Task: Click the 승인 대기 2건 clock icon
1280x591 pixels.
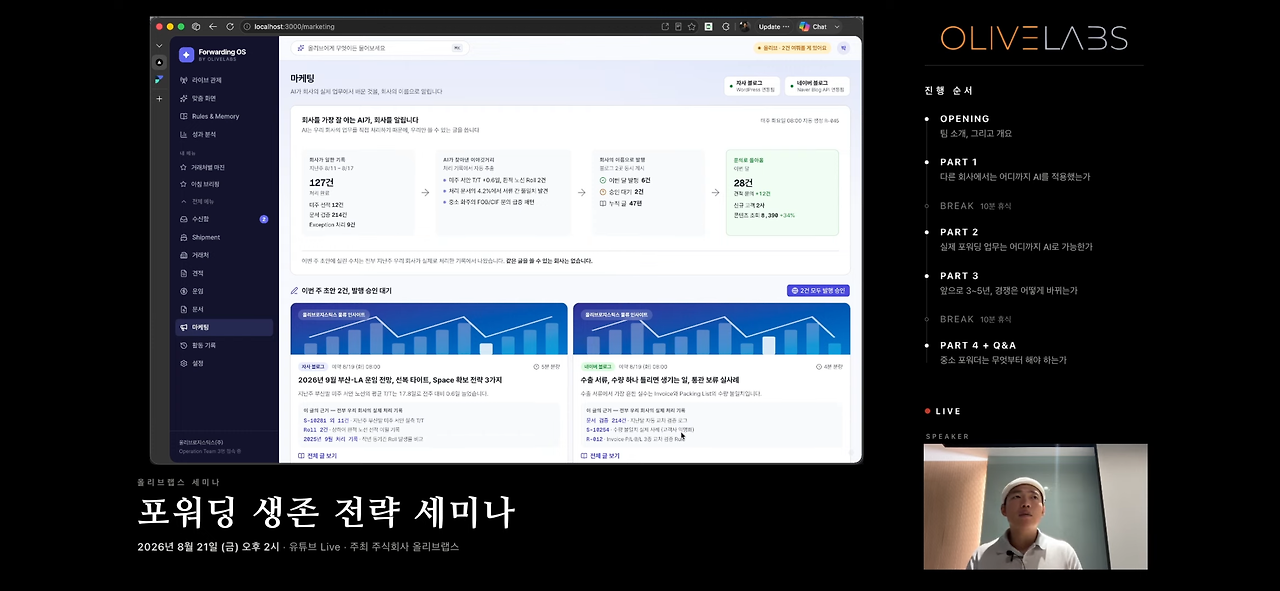Action: click(x=602, y=191)
